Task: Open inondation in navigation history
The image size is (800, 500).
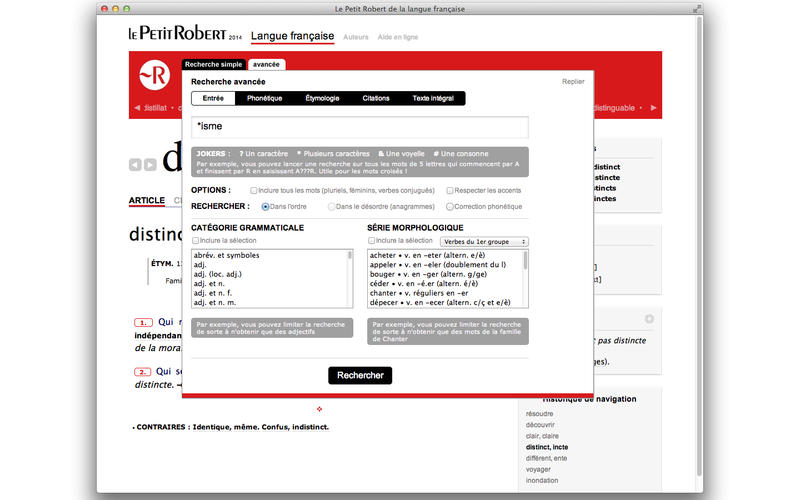Action: click(x=542, y=481)
